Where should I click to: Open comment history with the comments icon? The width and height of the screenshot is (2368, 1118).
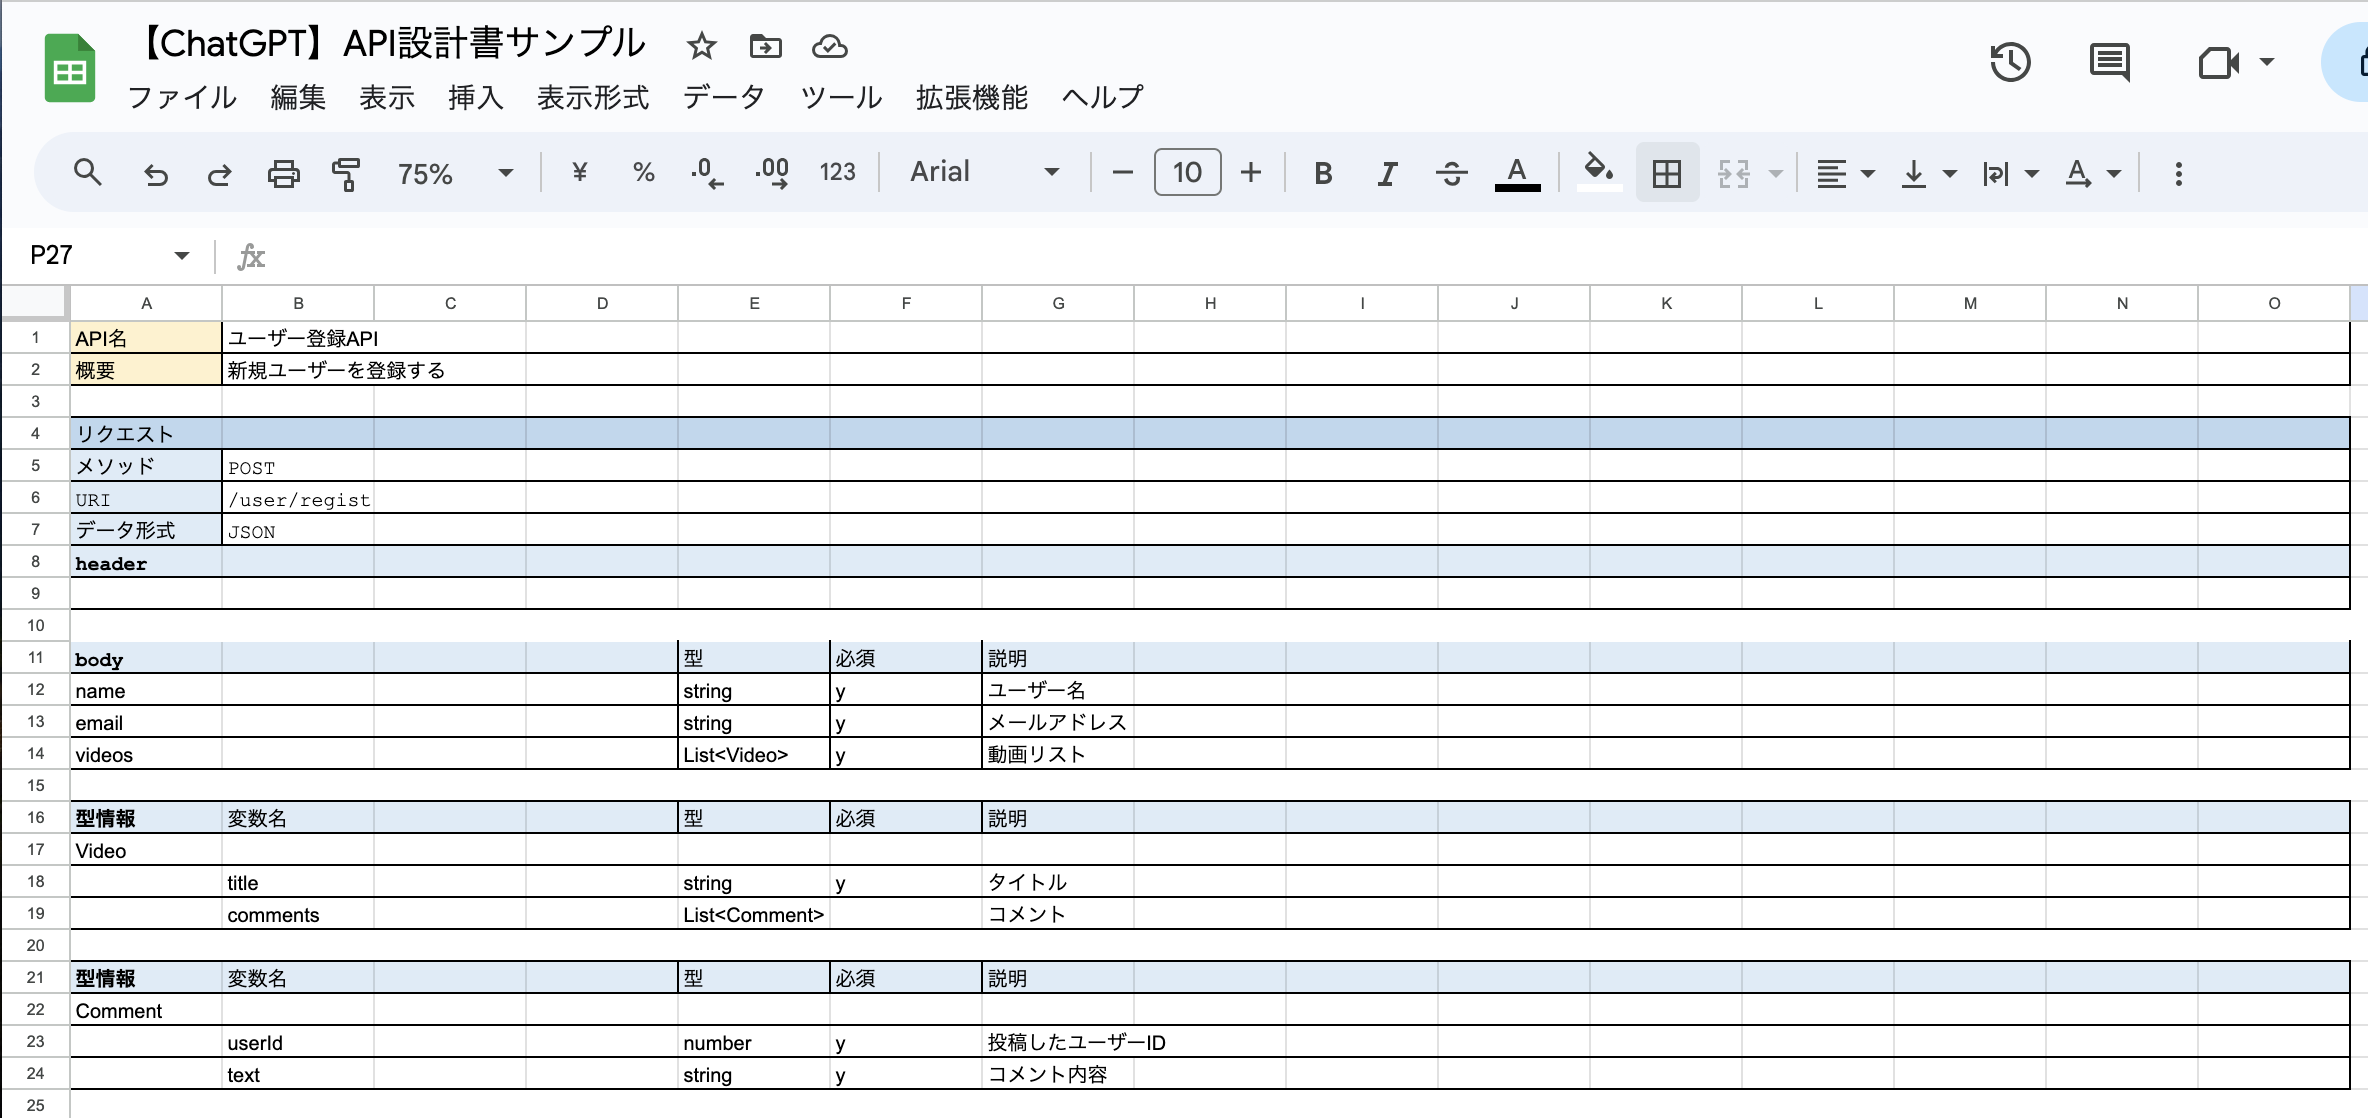point(2108,62)
